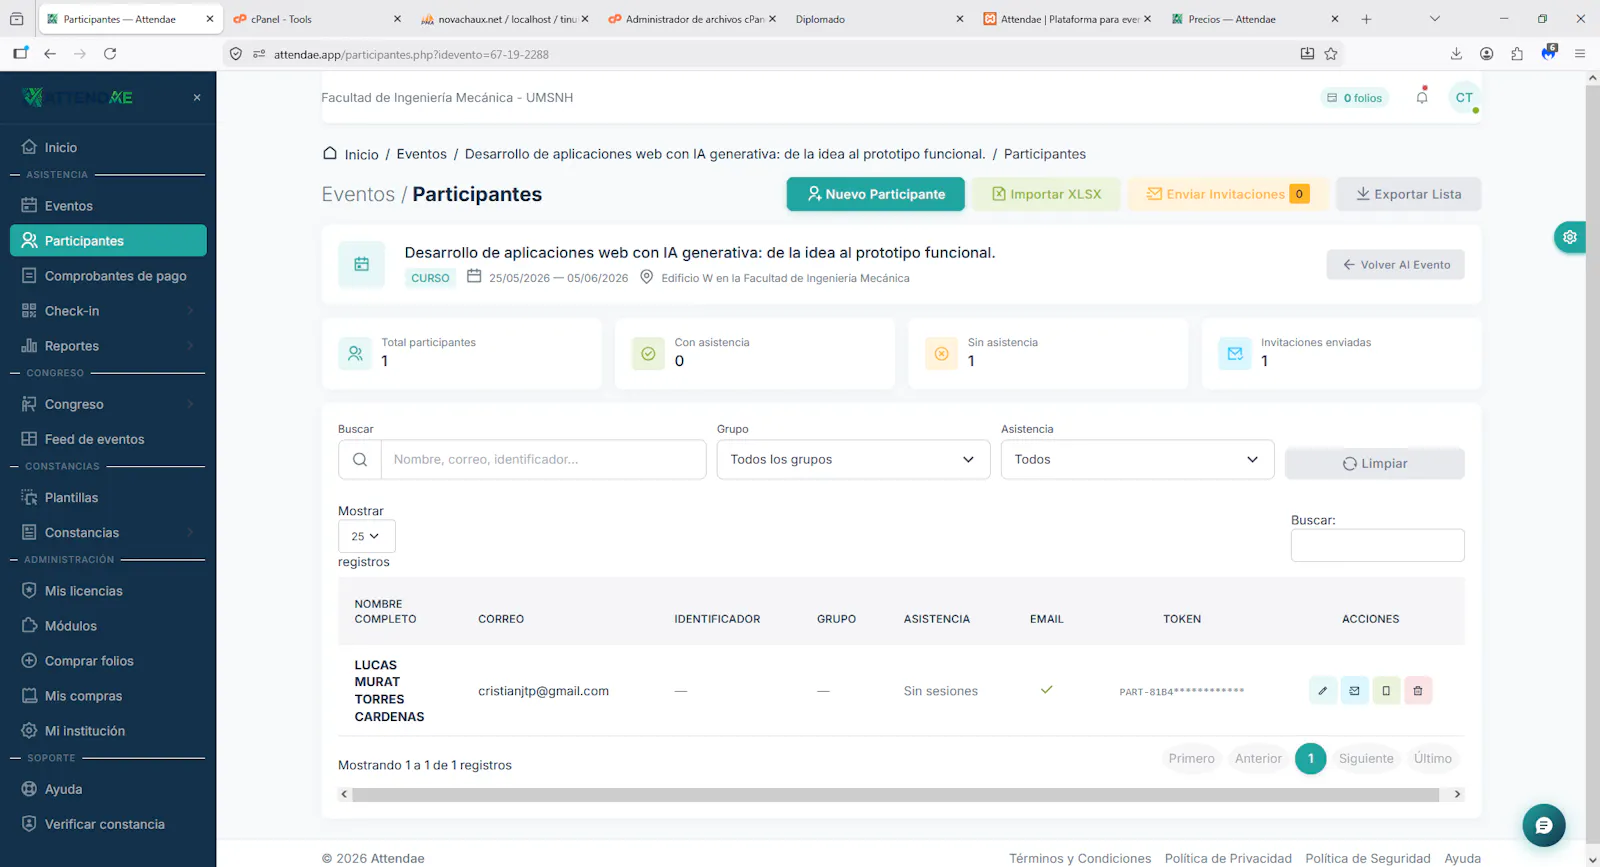This screenshot has height=867, width=1600.
Task: Expand the Constancias sidebar submenu
Action: (108, 533)
